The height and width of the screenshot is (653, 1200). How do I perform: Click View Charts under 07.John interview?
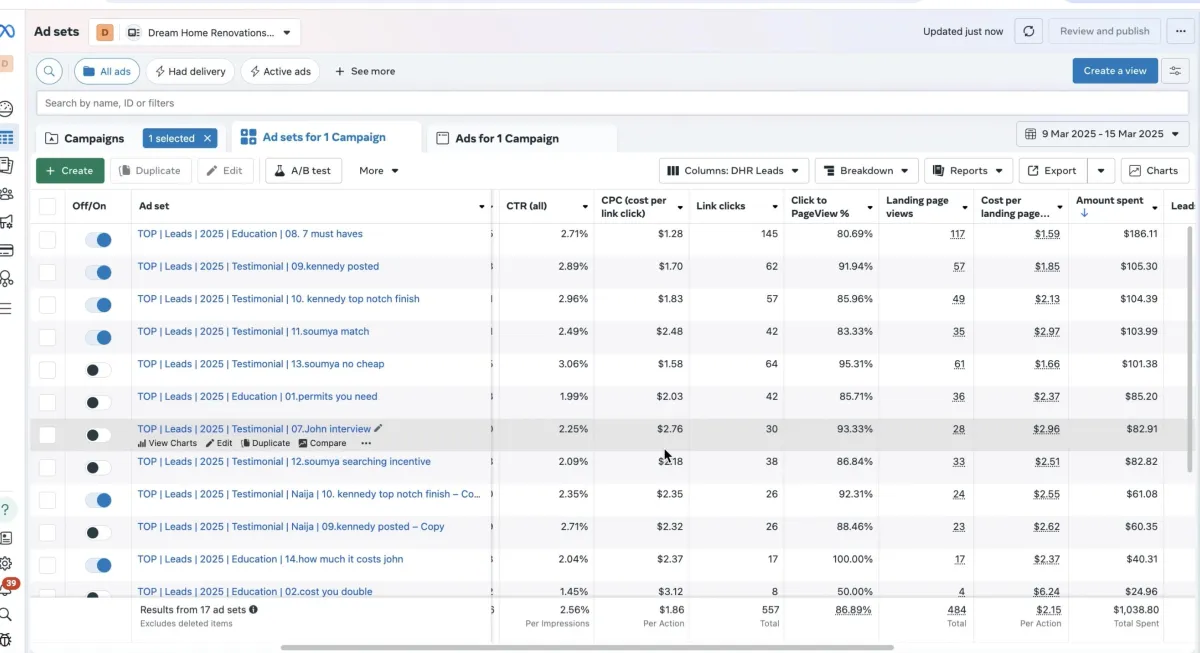[167, 443]
